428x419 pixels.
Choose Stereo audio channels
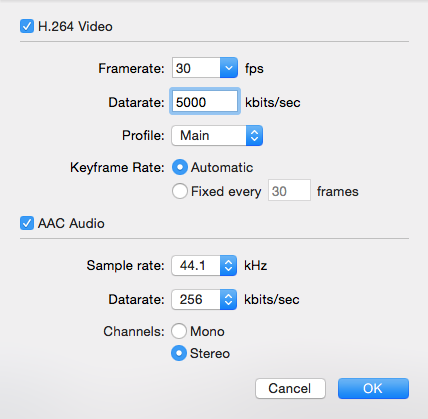point(179,353)
